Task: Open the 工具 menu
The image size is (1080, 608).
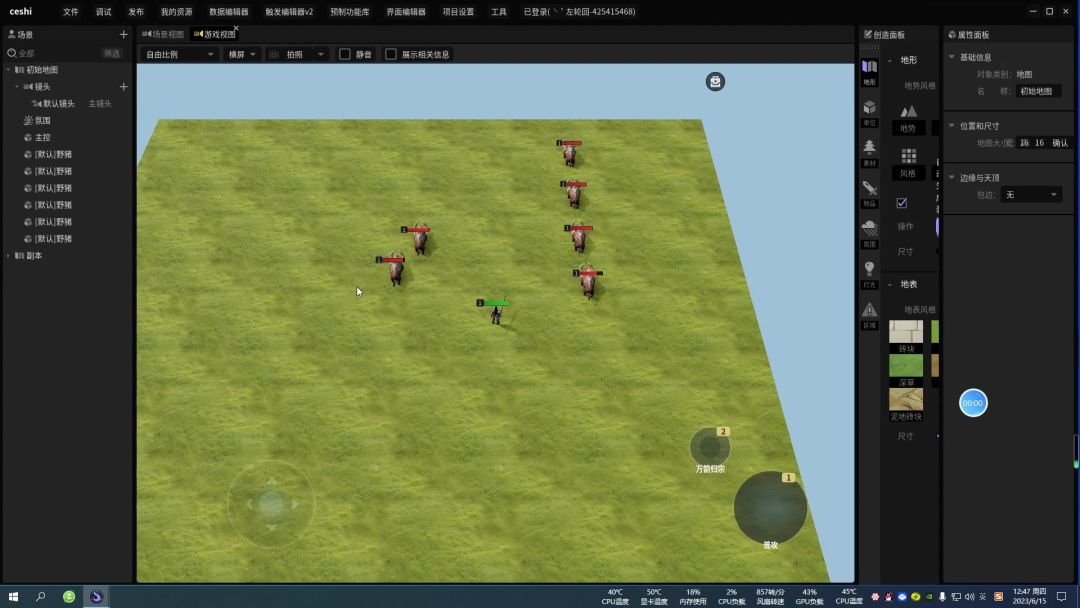Action: [499, 12]
